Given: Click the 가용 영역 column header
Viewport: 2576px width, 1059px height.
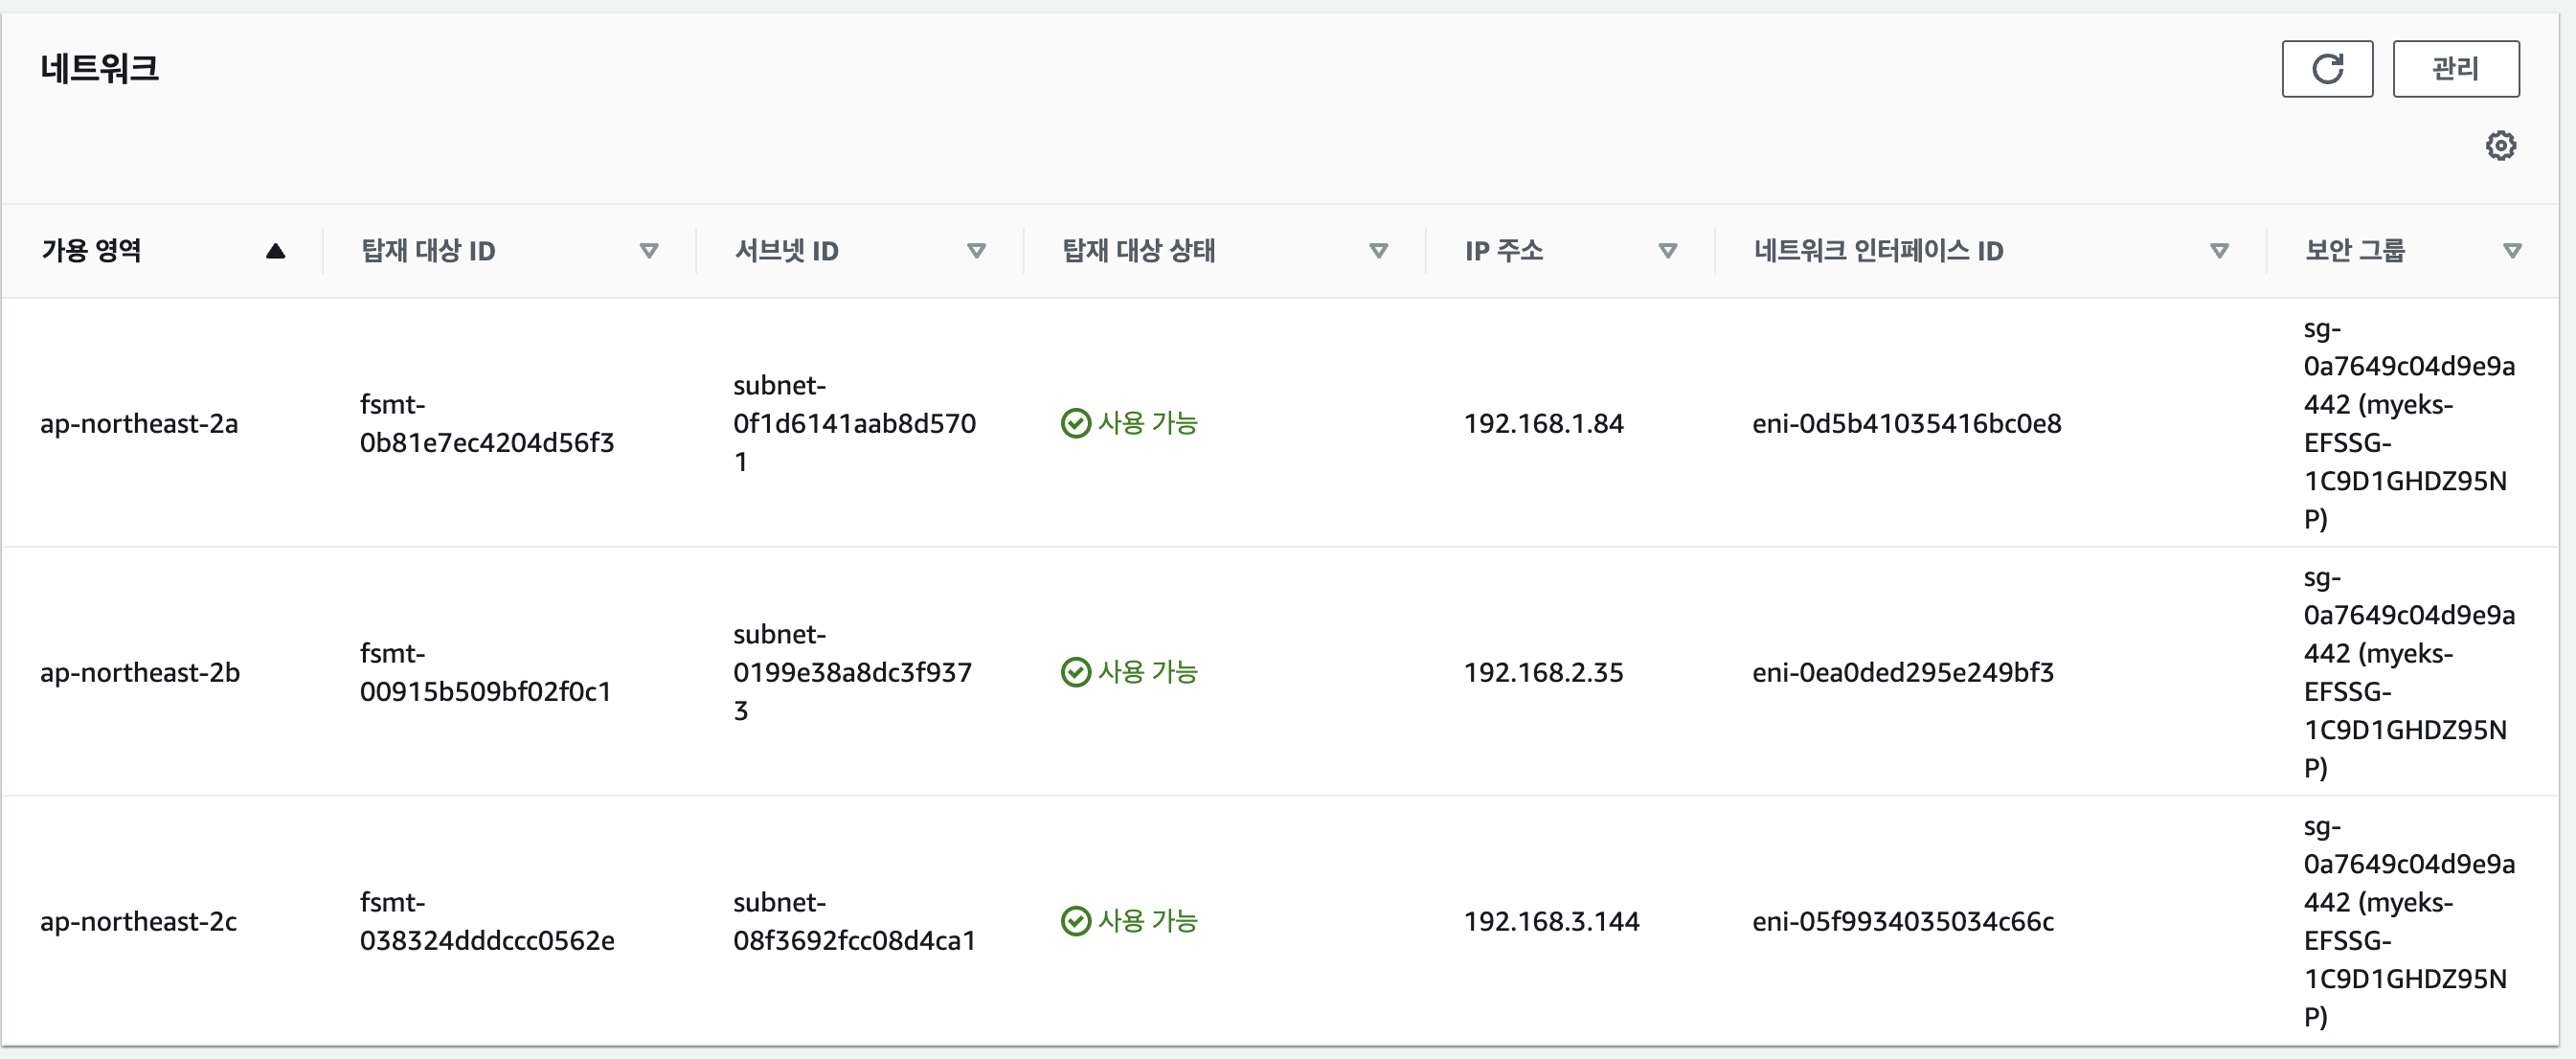Looking at the screenshot, I should tap(91, 251).
